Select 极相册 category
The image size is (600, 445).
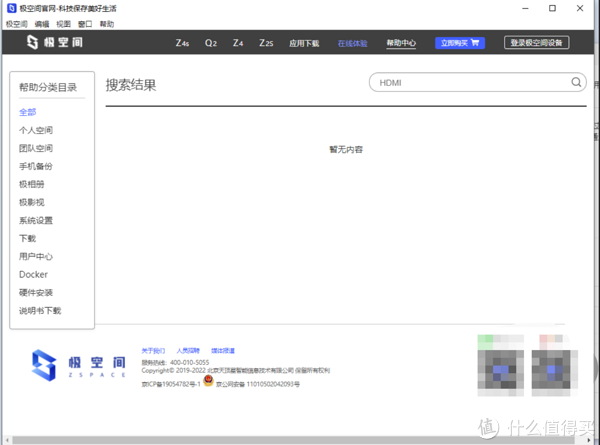[32, 184]
